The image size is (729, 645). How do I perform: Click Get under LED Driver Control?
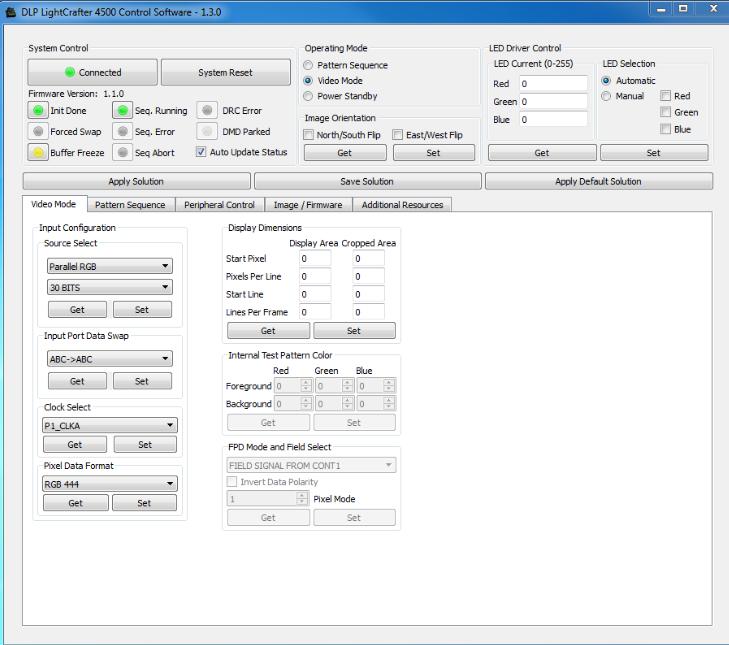coord(542,153)
